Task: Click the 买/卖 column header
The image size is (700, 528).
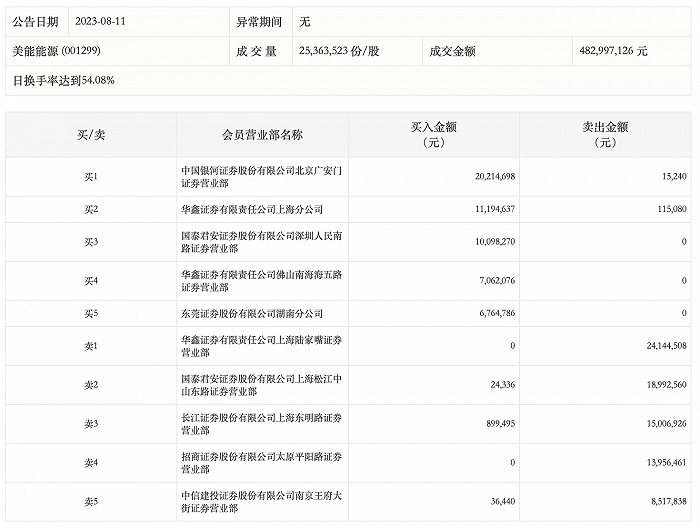Action: click(91, 135)
